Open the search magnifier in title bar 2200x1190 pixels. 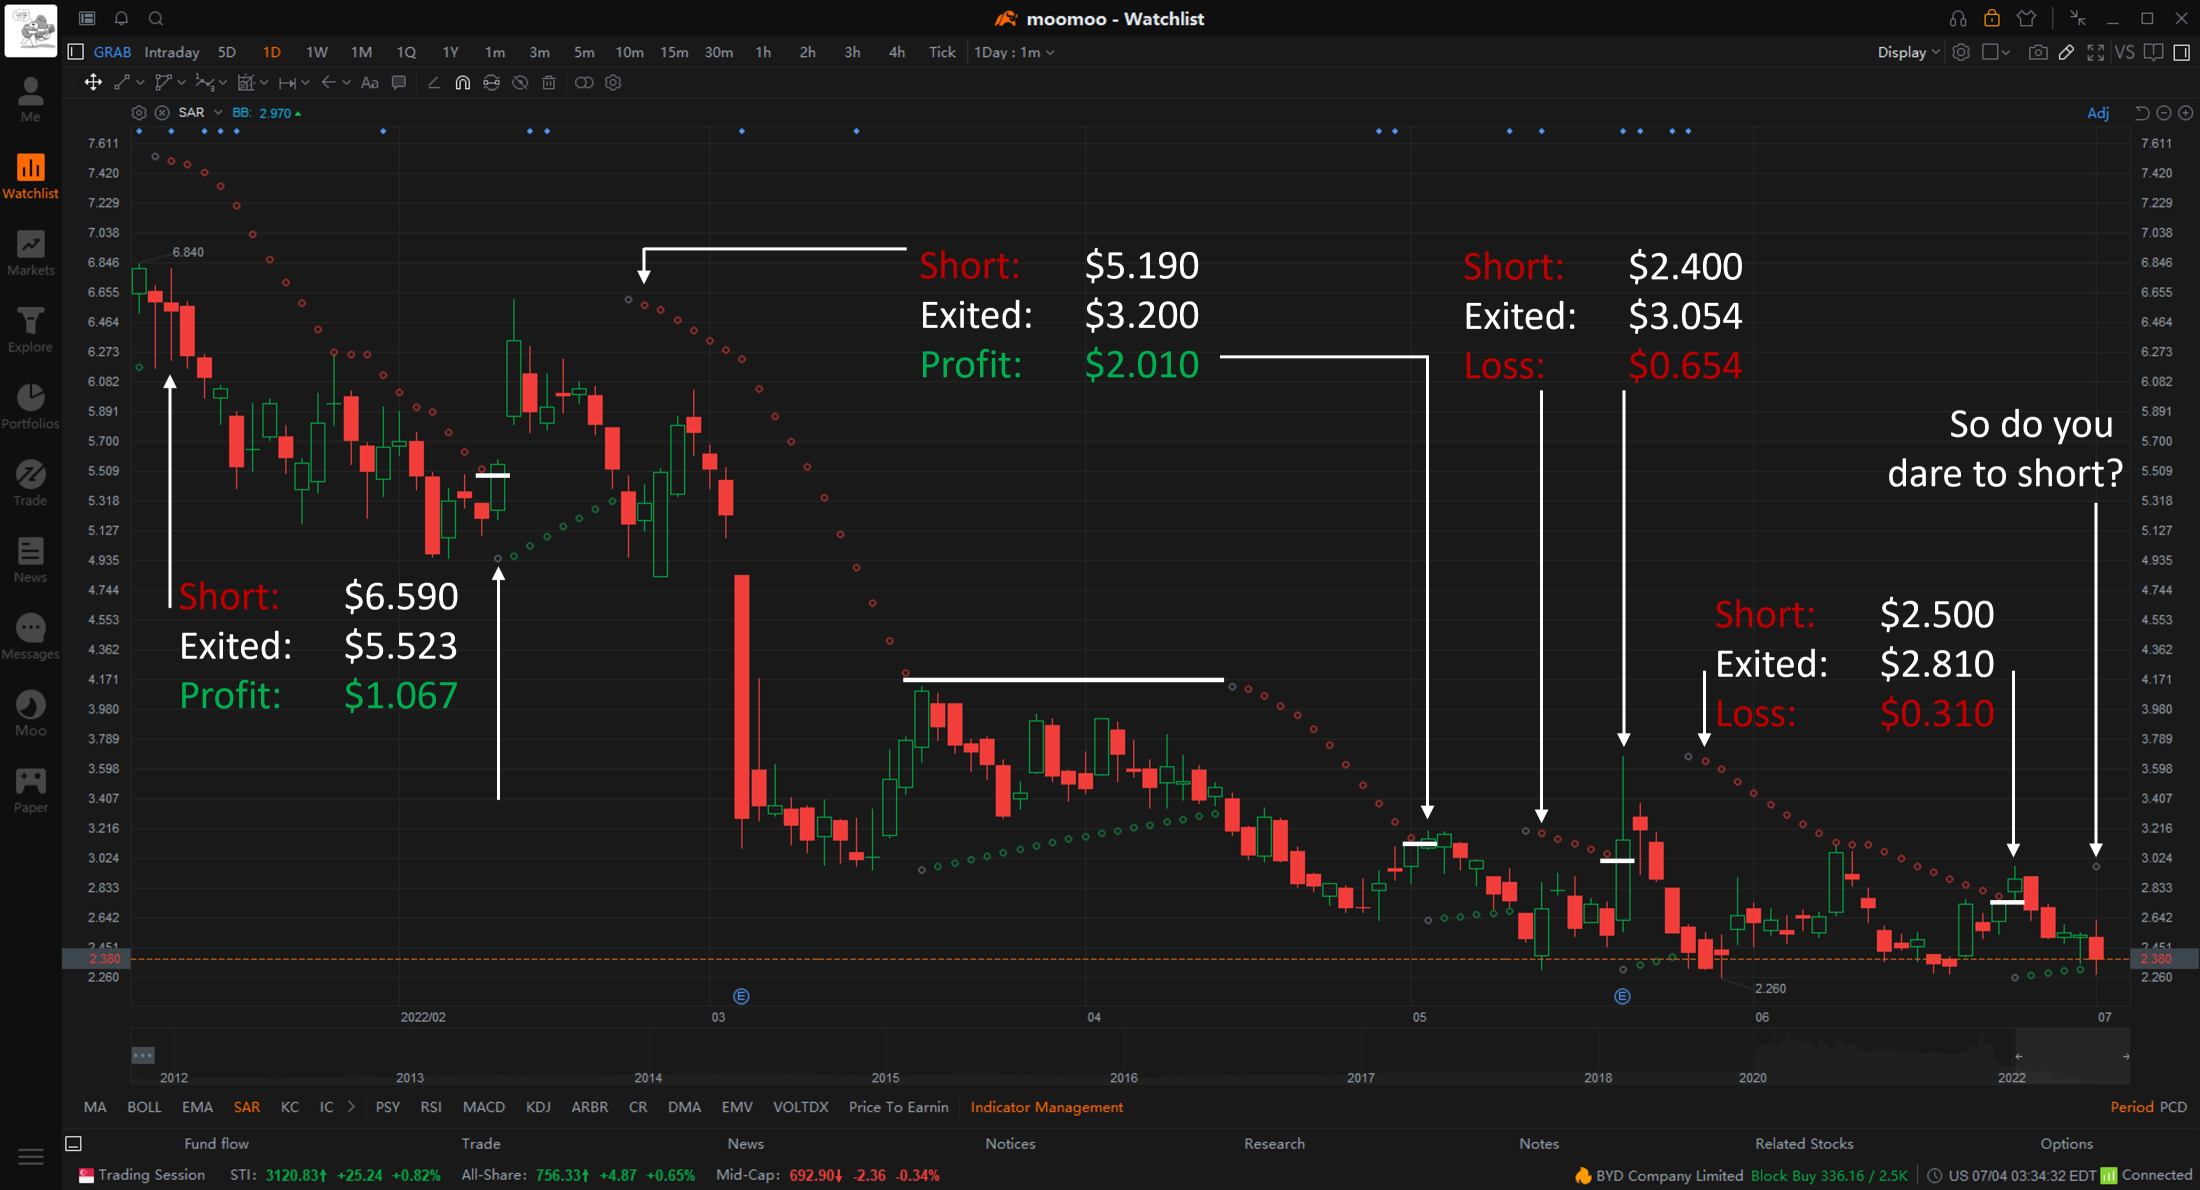pos(156,18)
